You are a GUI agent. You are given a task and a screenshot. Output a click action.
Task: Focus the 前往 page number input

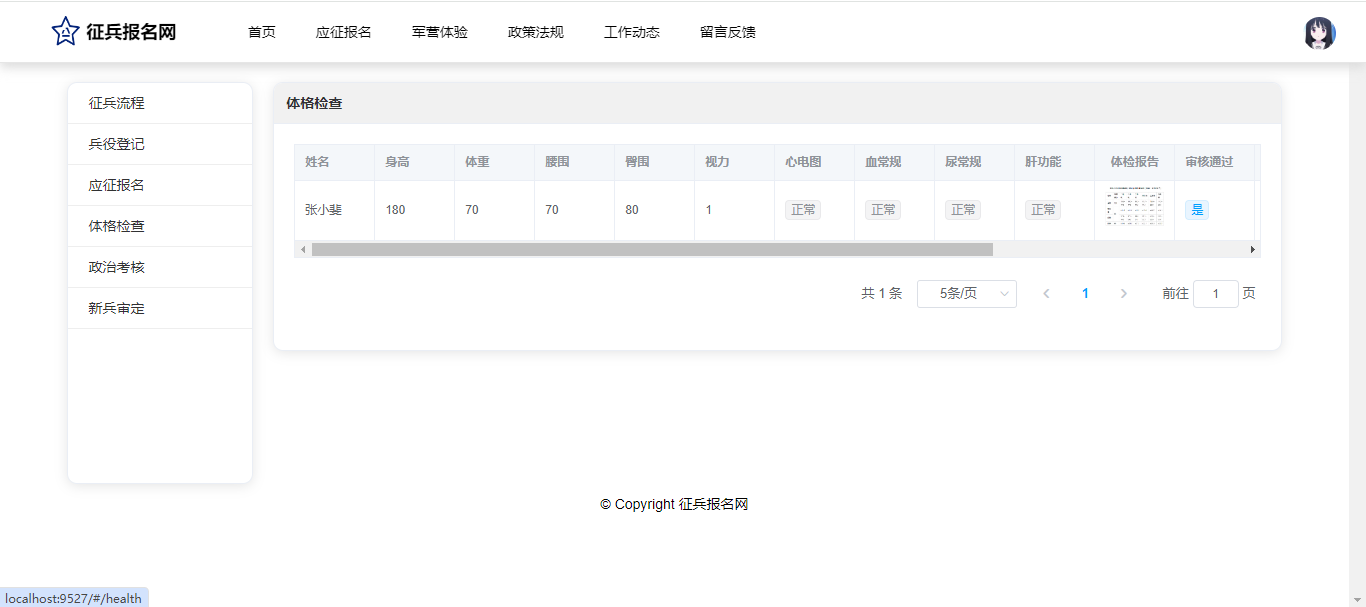(x=1216, y=294)
